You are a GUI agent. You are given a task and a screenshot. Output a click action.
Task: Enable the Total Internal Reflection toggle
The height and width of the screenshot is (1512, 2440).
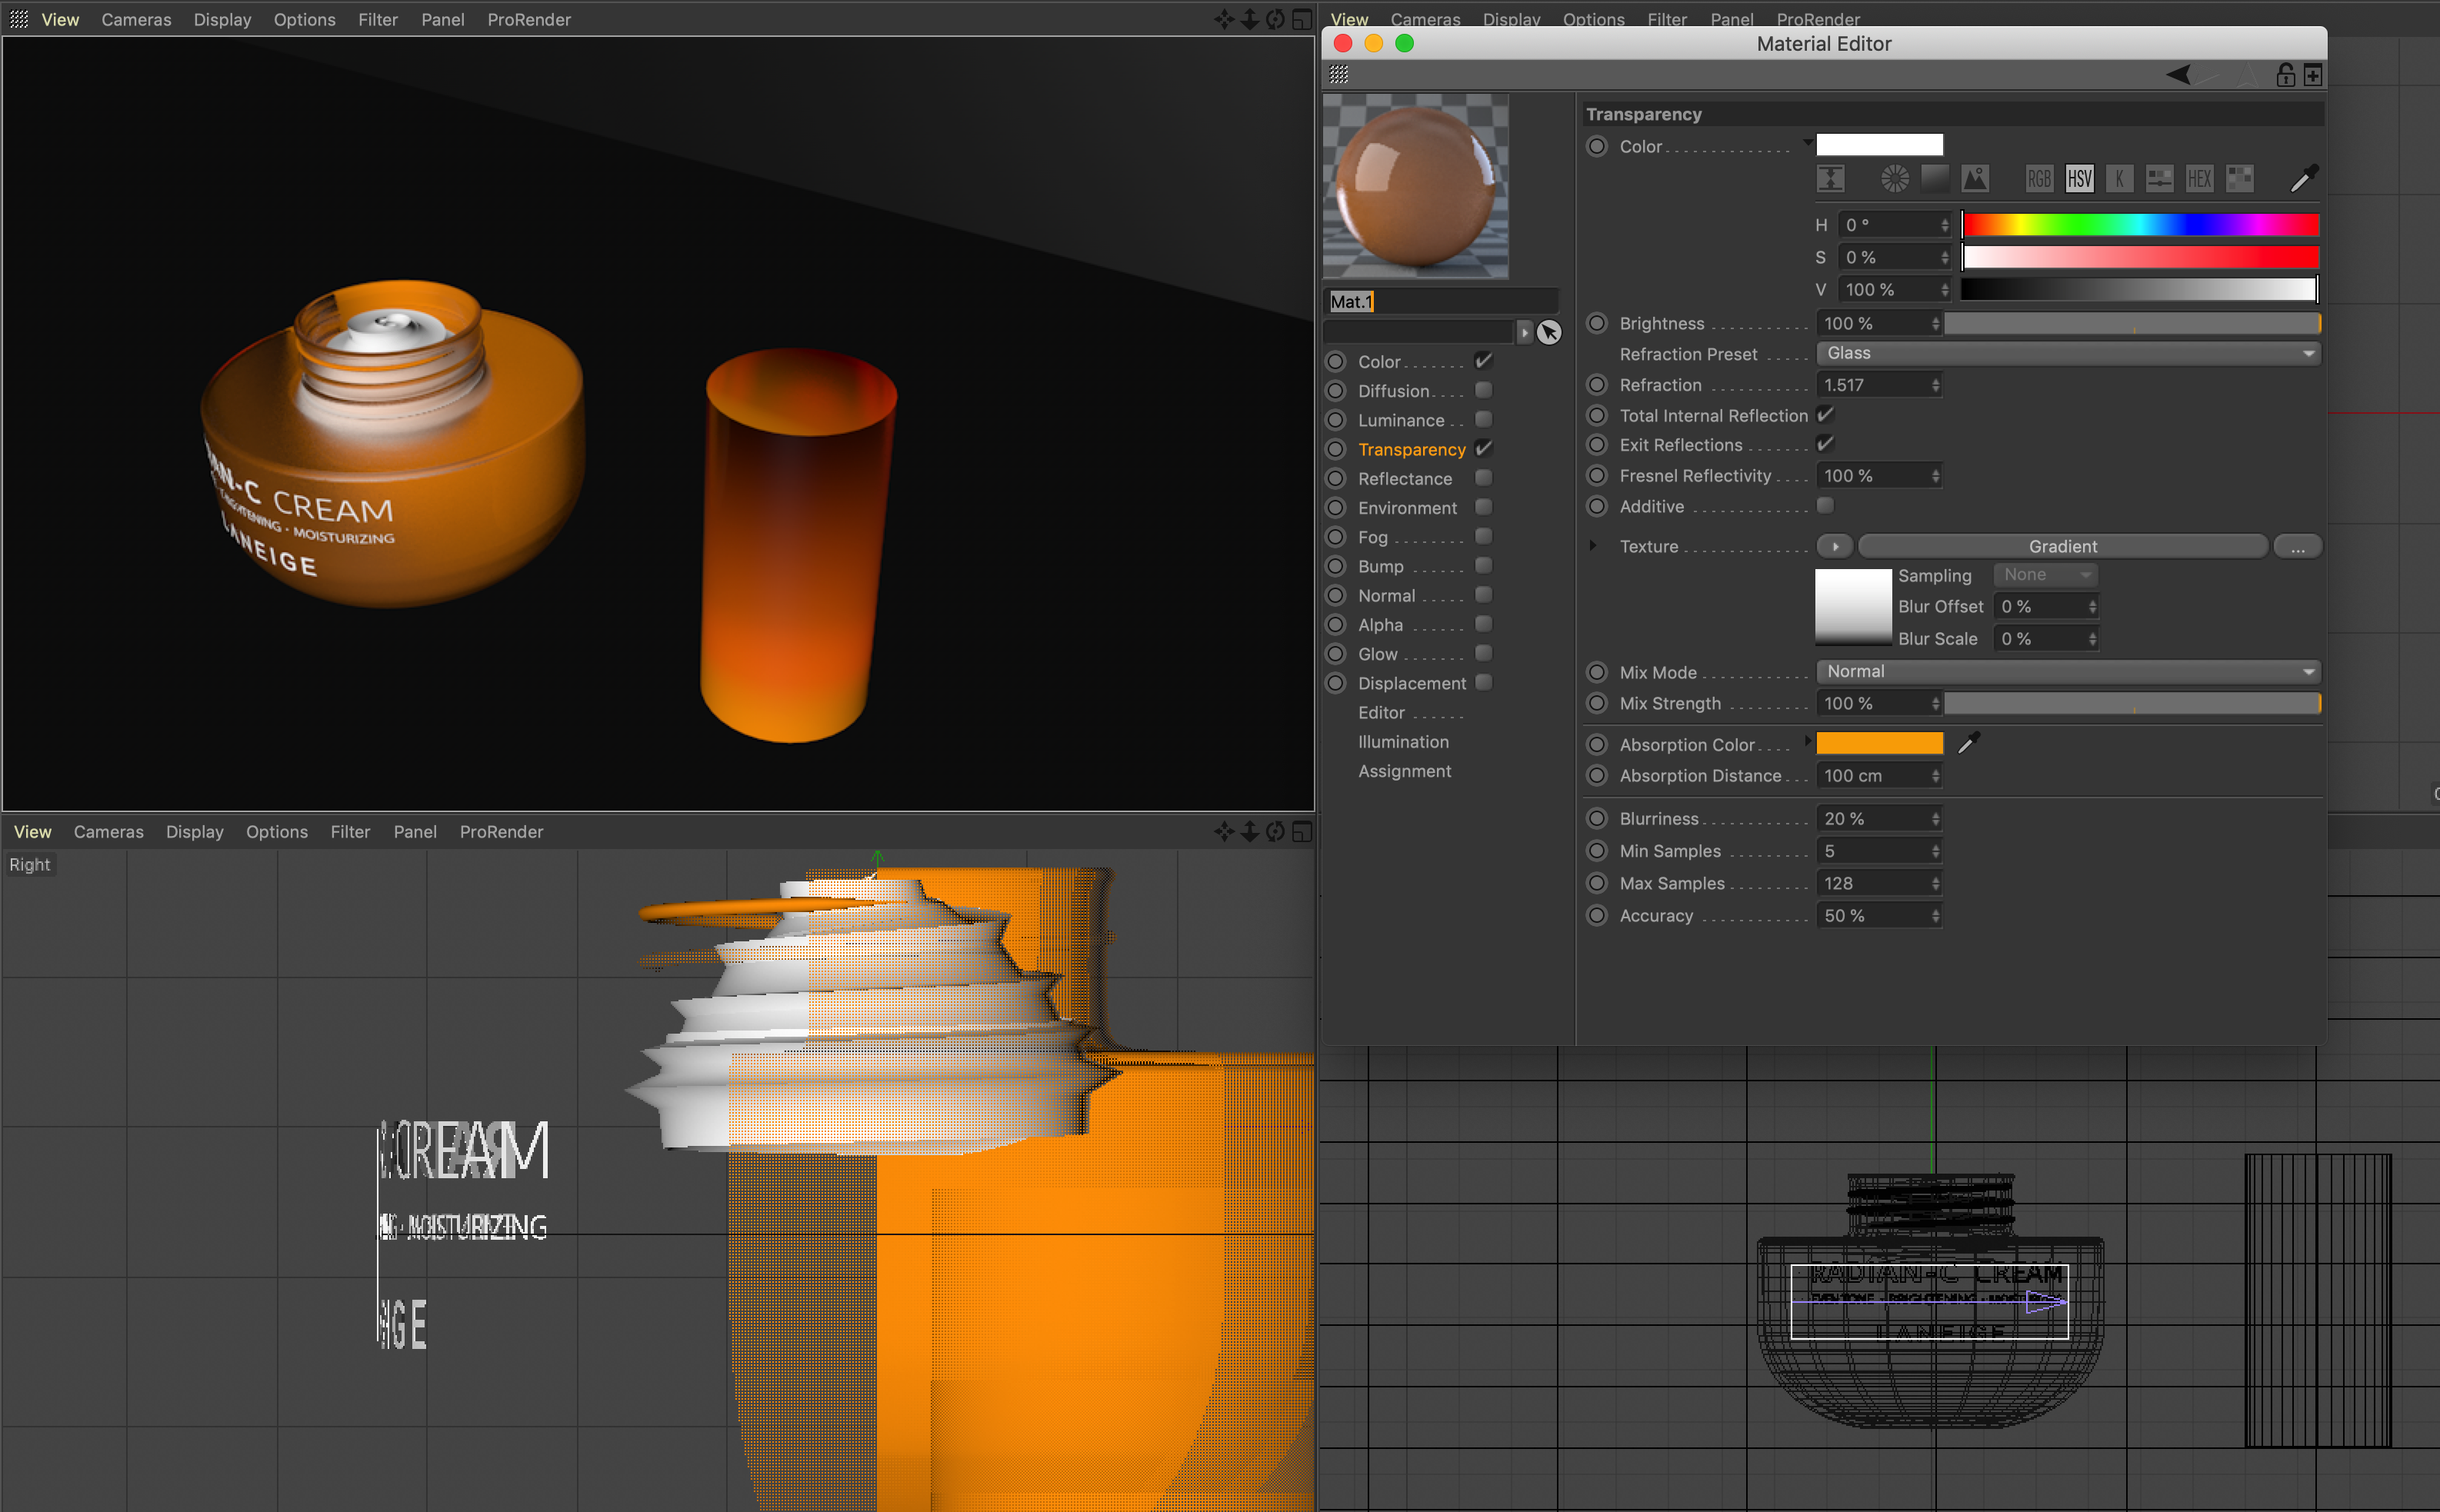pos(1826,415)
